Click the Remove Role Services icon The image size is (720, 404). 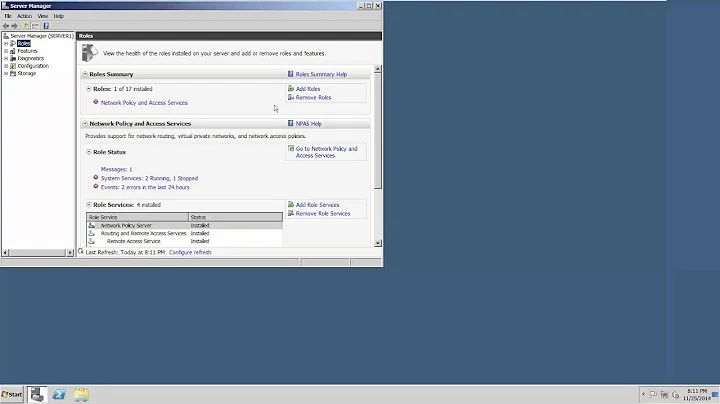click(291, 213)
